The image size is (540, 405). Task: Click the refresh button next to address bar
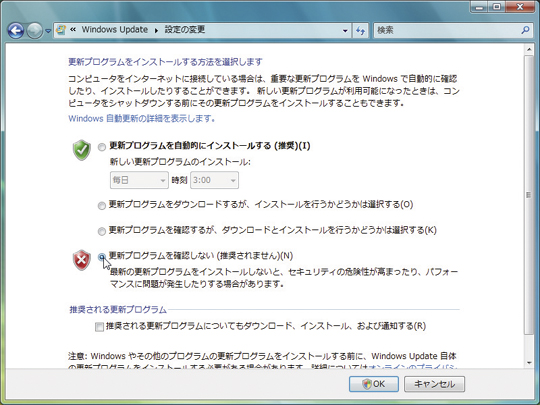pyautogui.click(x=361, y=31)
